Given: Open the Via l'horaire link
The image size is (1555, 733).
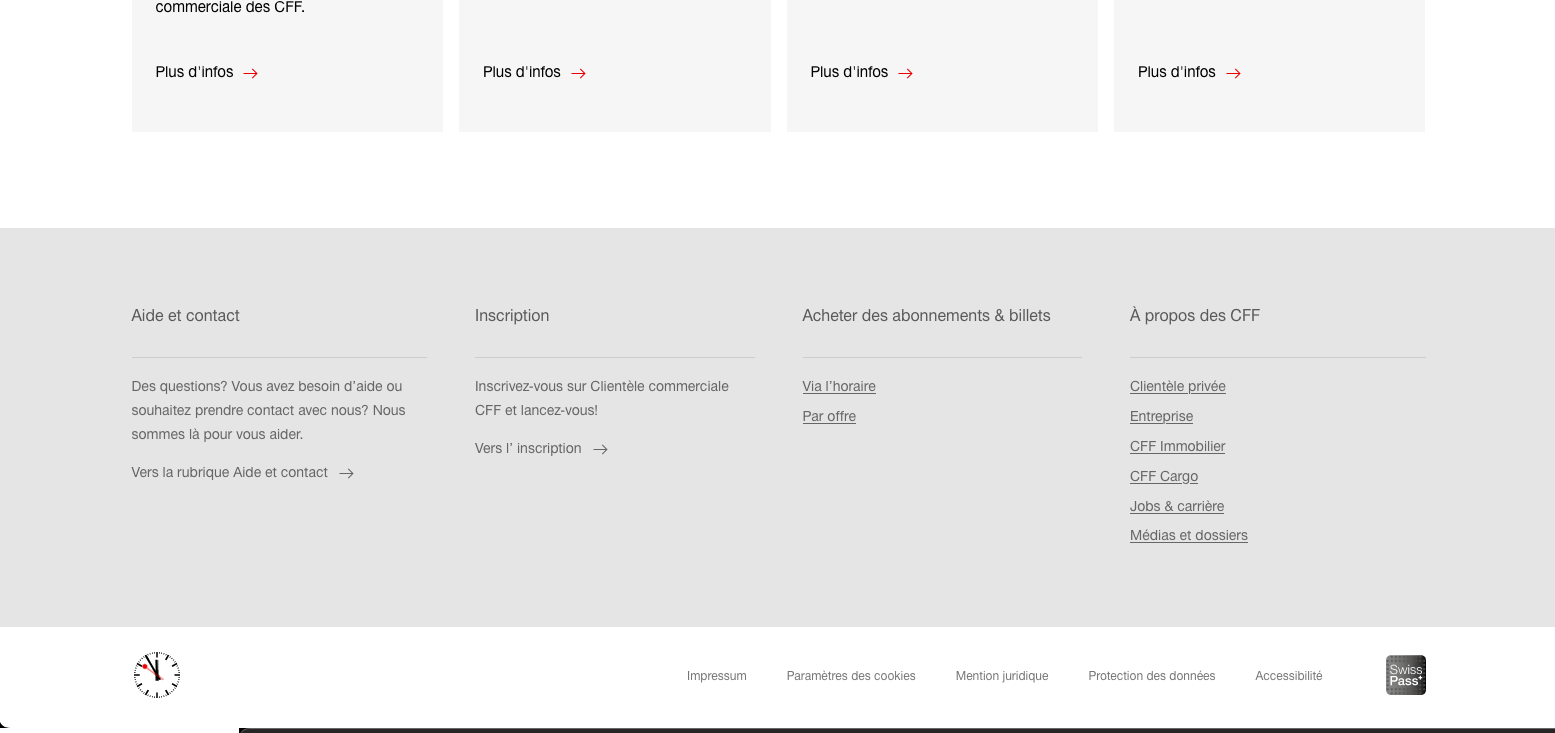Looking at the screenshot, I should coord(838,386).
